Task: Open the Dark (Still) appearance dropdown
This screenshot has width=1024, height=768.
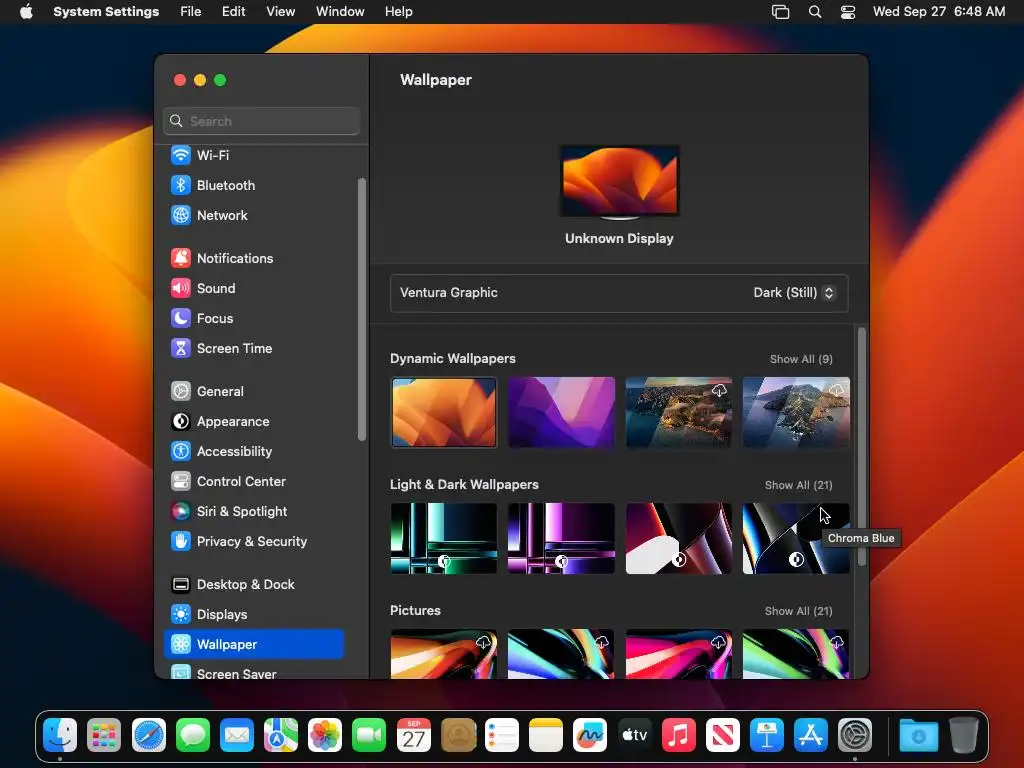Action: [793, 293]
